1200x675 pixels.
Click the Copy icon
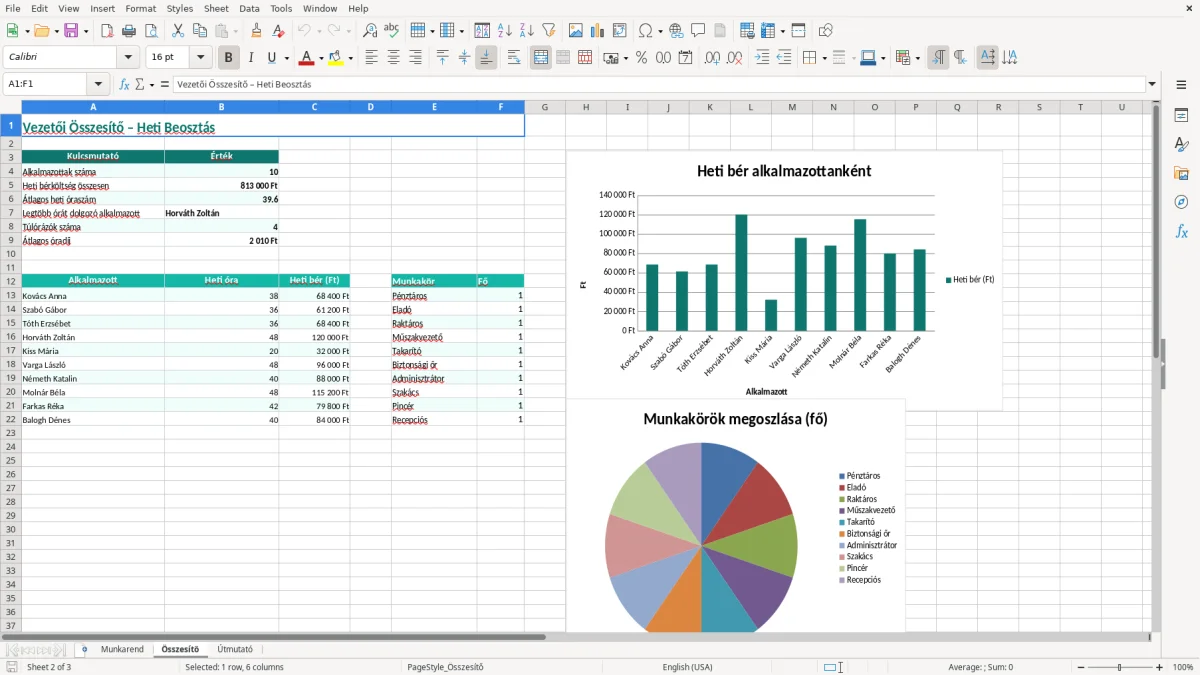pyautogui.click(x=199, y=31)
